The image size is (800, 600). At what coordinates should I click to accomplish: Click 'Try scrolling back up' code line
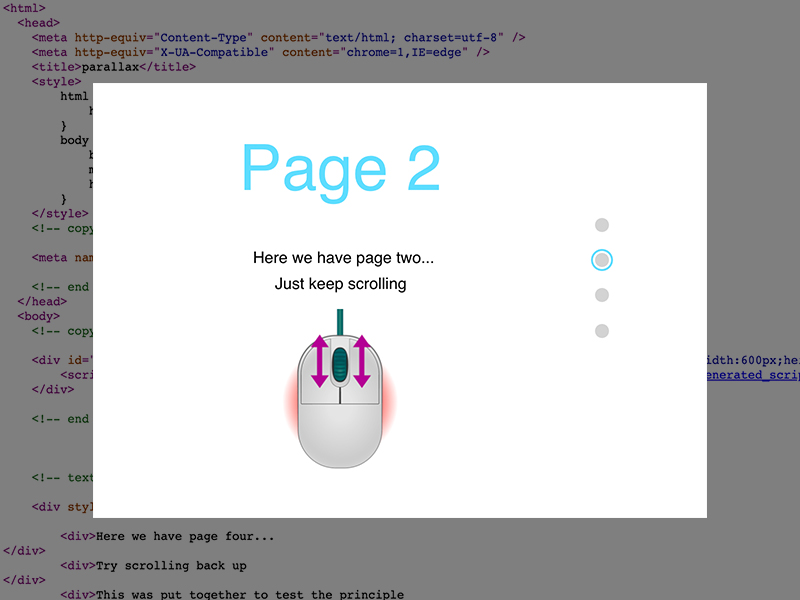[171, 565]
